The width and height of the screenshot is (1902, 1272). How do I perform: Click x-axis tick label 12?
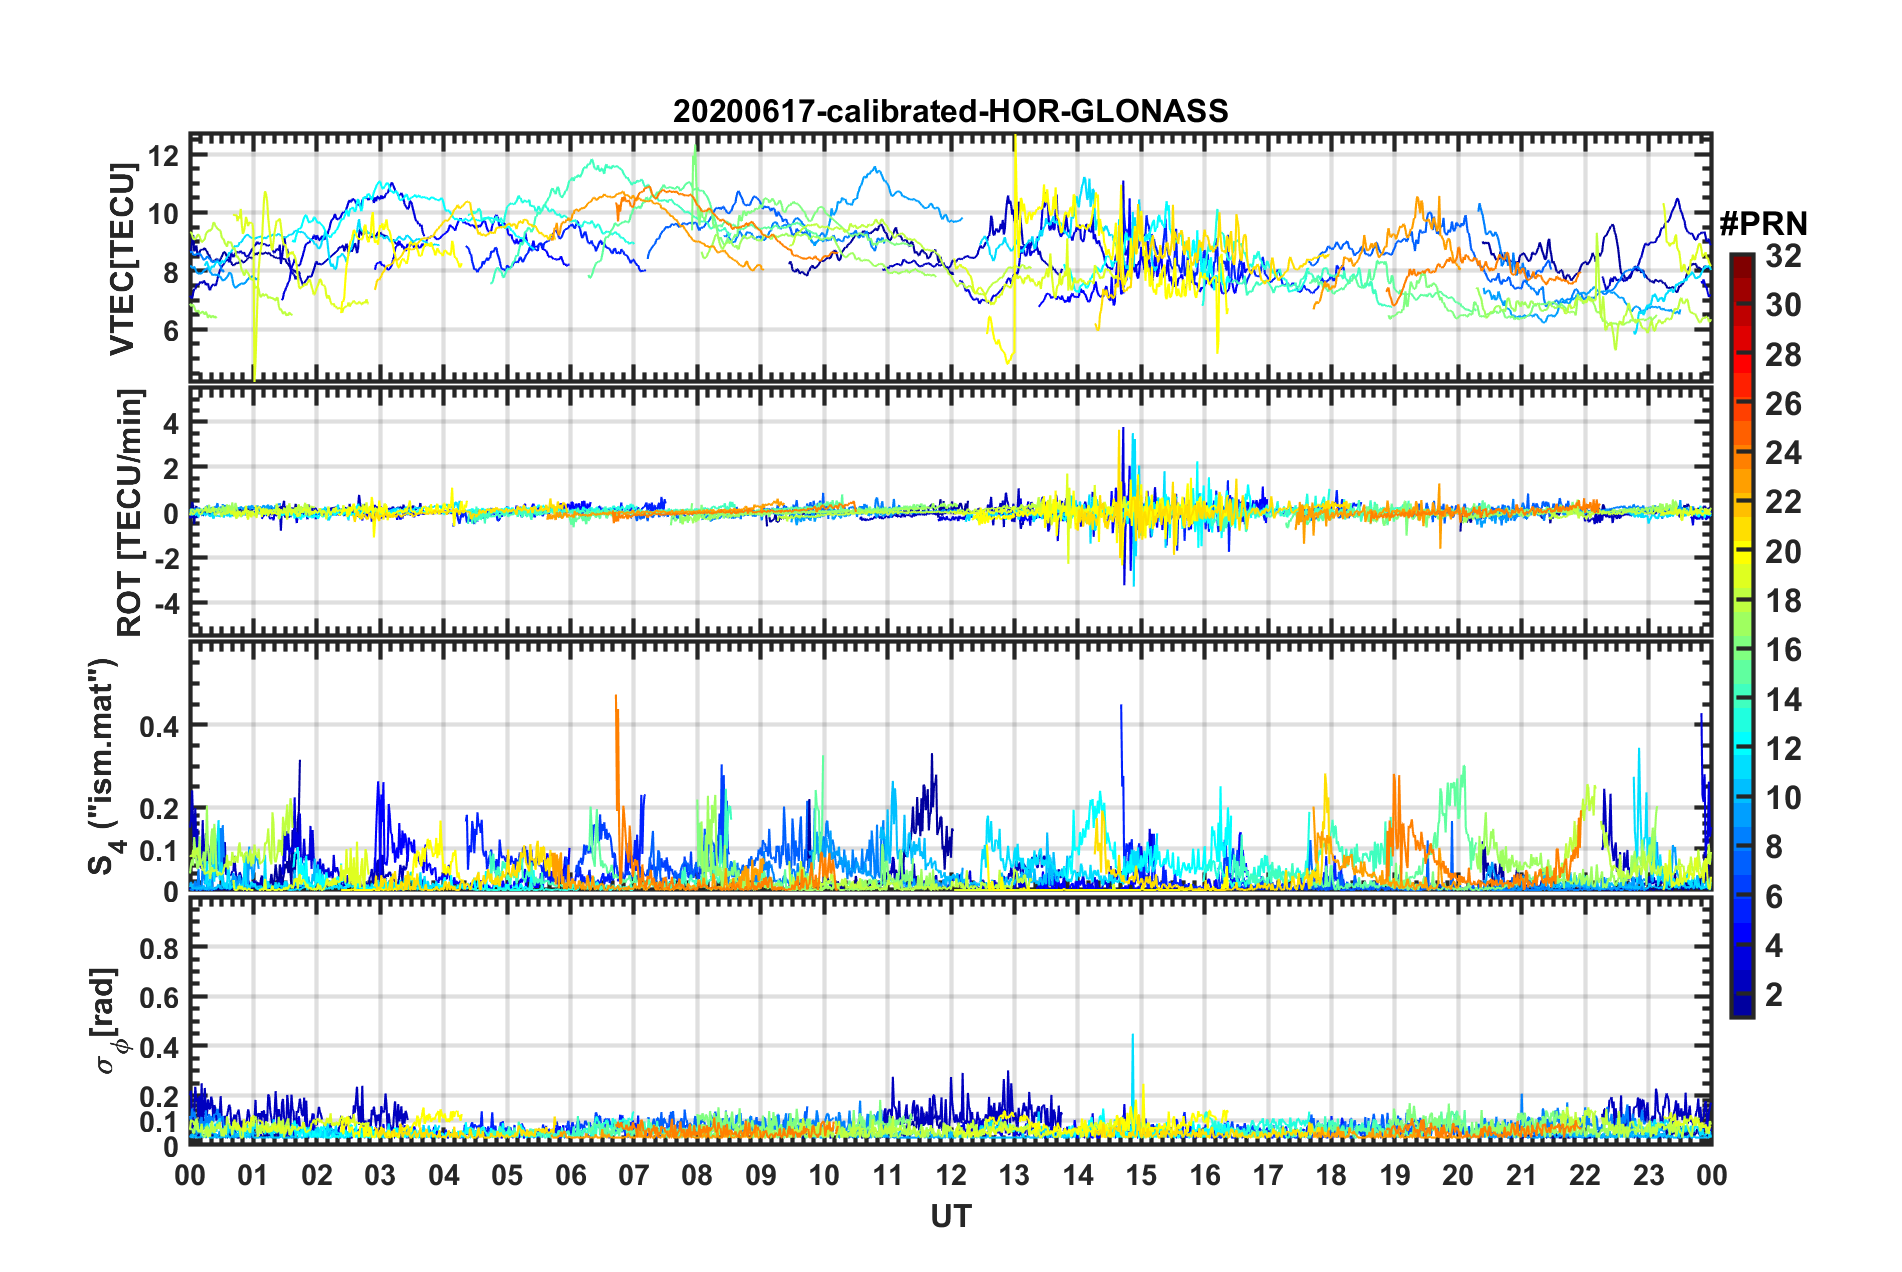[951, 1175]
